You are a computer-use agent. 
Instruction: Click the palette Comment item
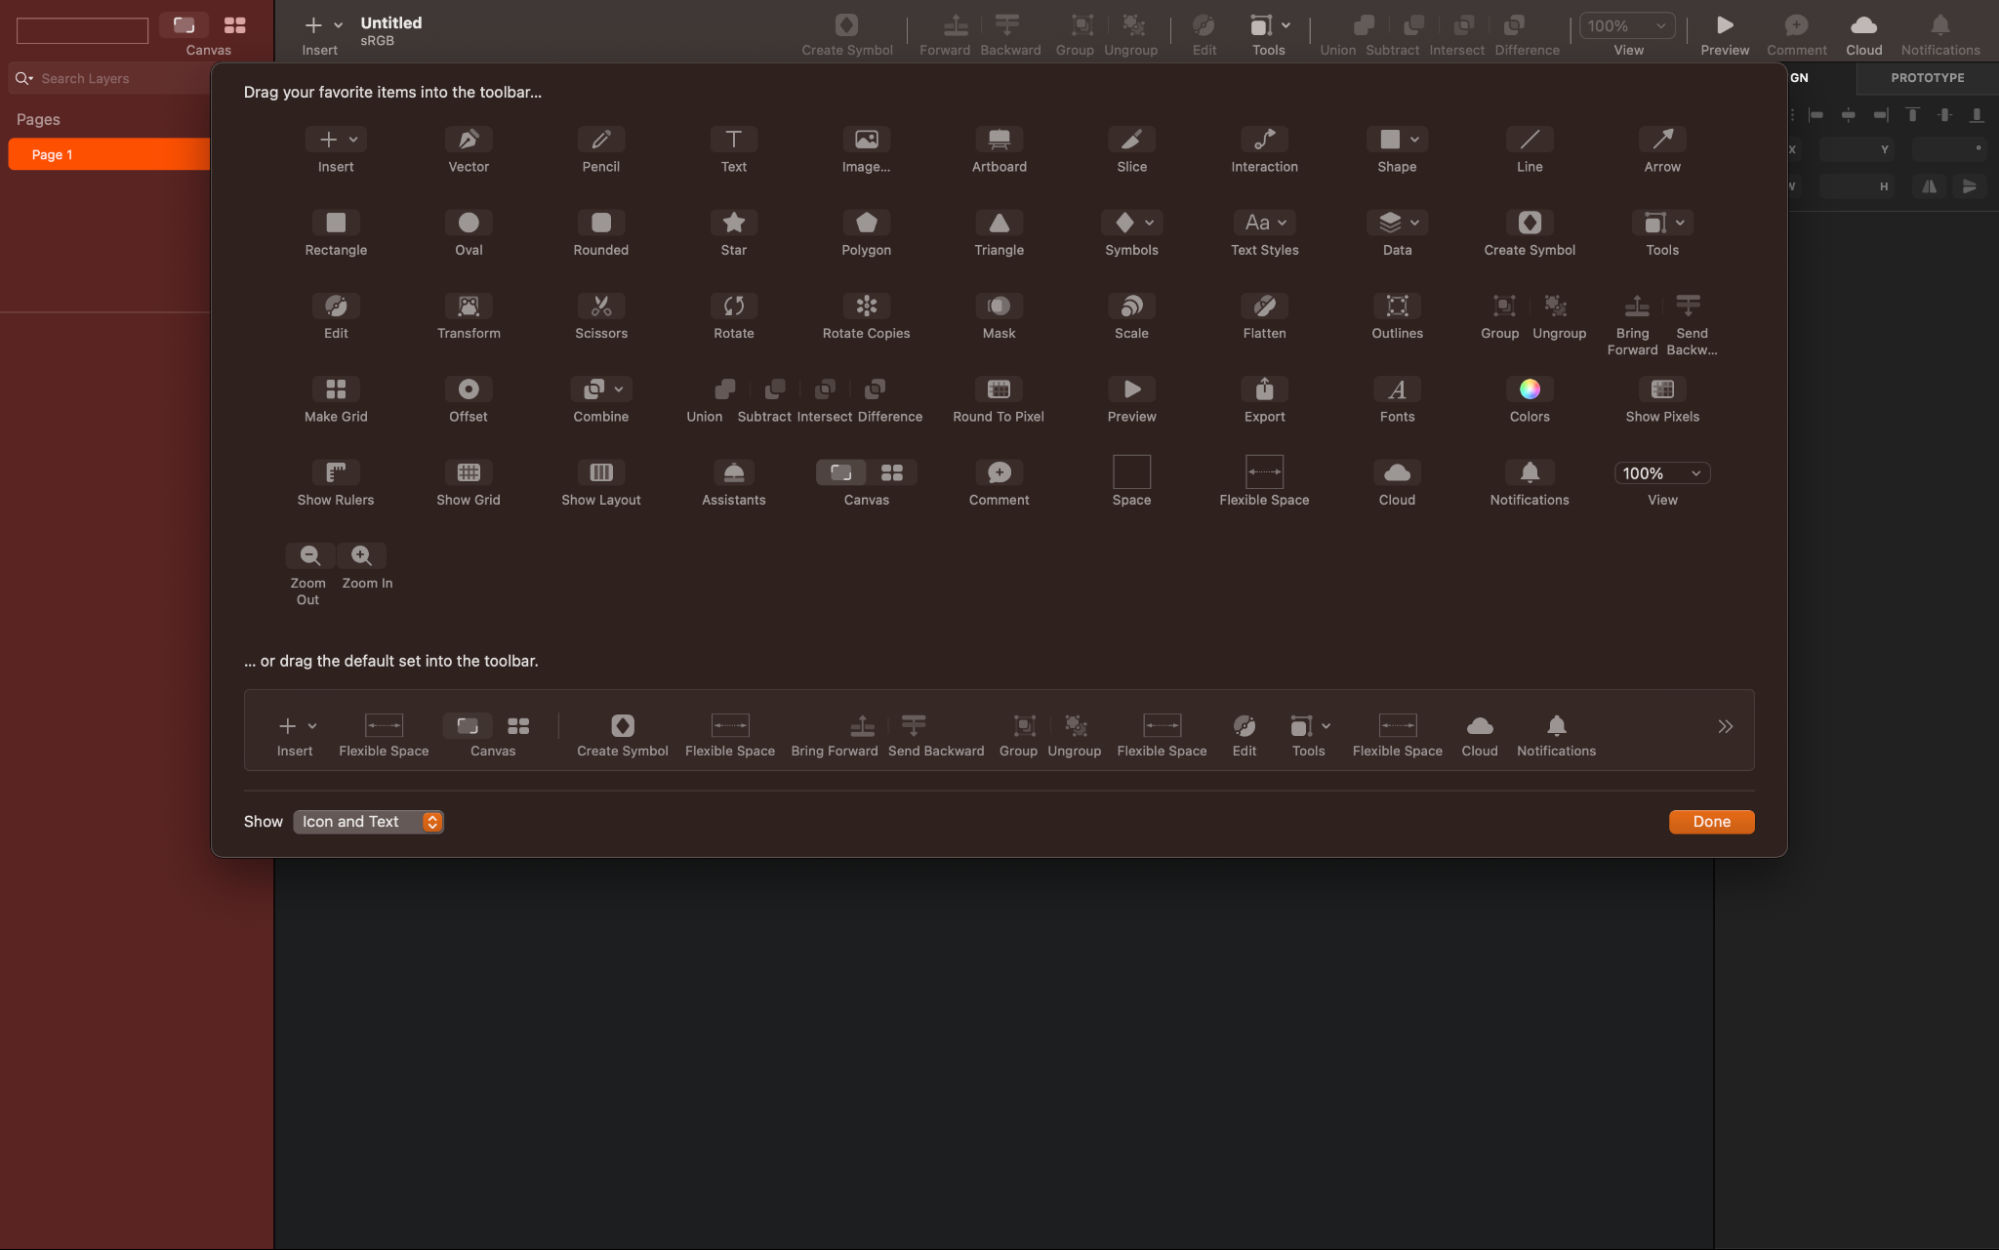coord(998,482)
